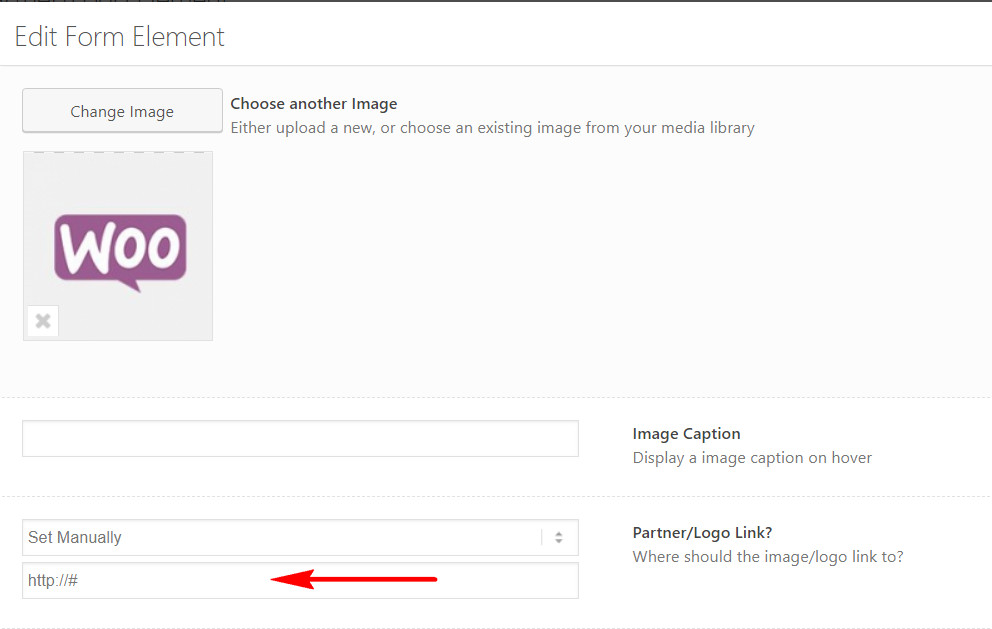Remove the Woo image with the X icon

pyautogui.click(x=43, y=321)
